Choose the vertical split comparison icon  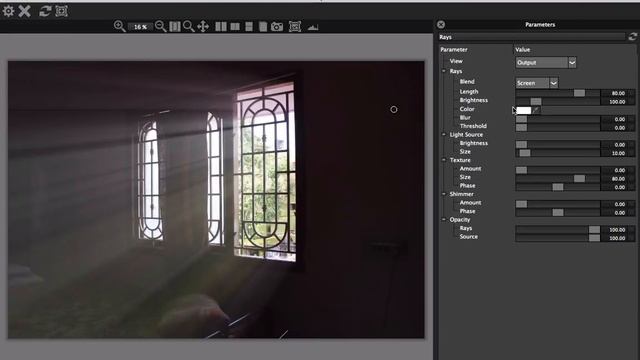[x=235, y=27]
